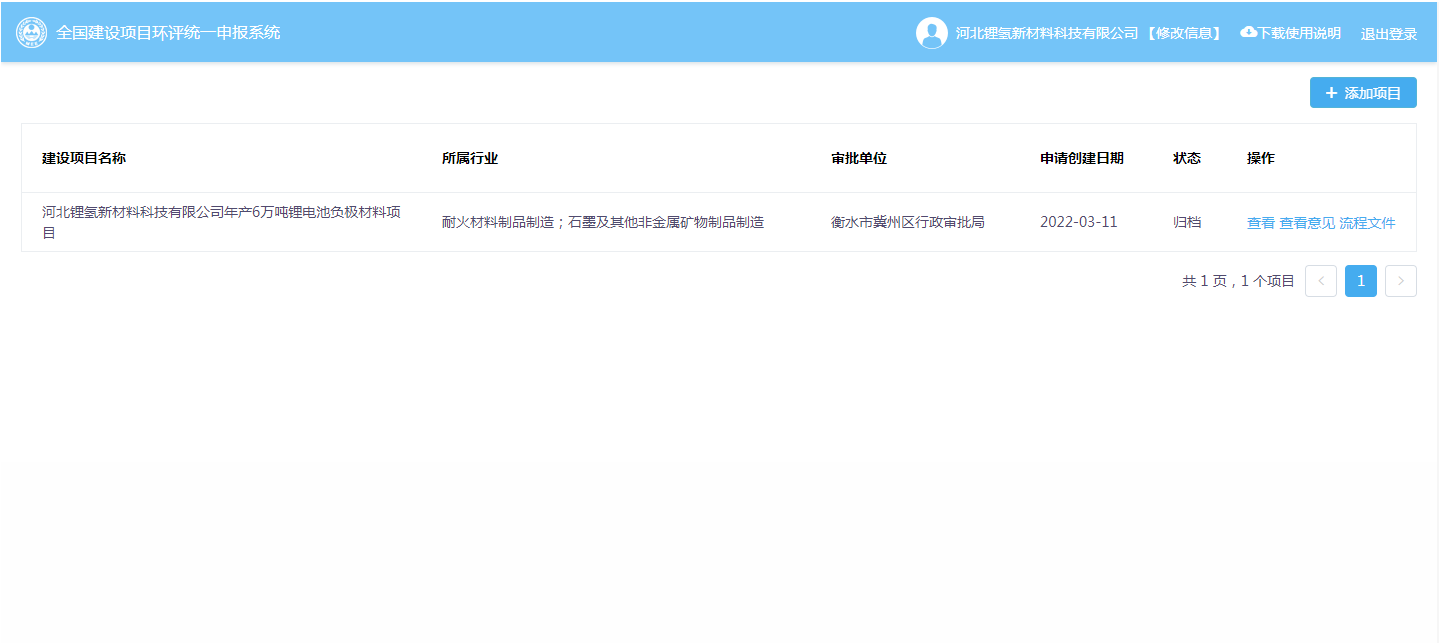
Task: Open 流程文件 for the project
Action: (1367, 223)
